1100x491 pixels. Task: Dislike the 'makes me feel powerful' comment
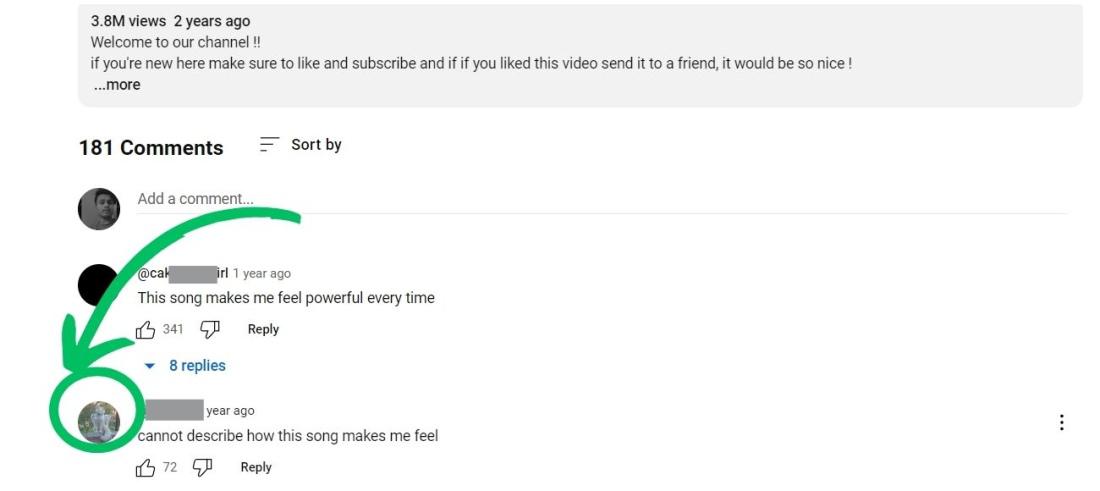210,330
